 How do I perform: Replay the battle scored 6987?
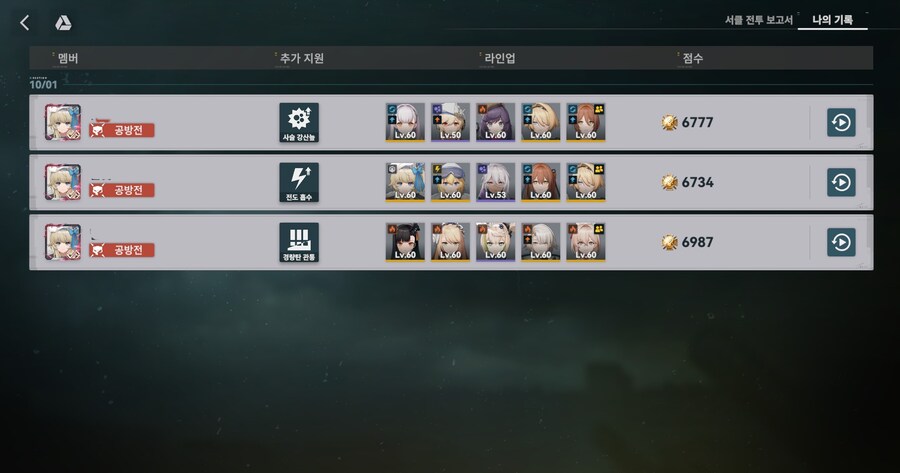click(x=841, y=242)
